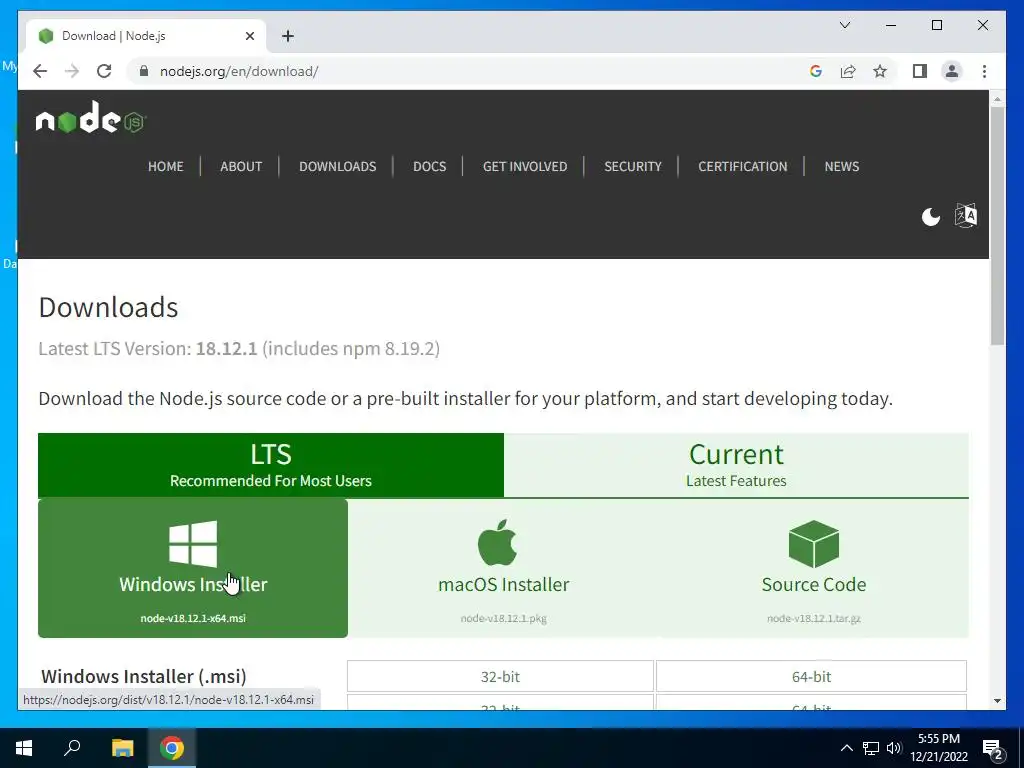Click the 'Windows Installer (.msi)' row label
This screenshot has height=768, width=1024.
(144, 676)
